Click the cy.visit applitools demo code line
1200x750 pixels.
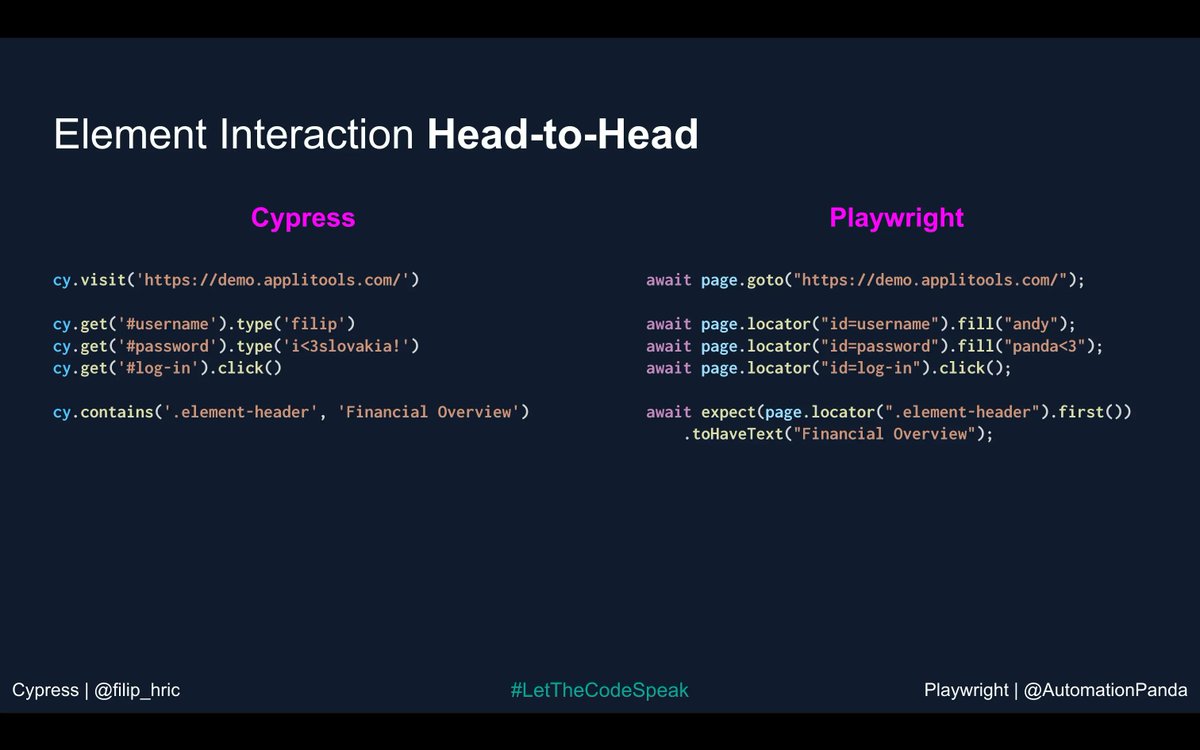coord(236,280)
